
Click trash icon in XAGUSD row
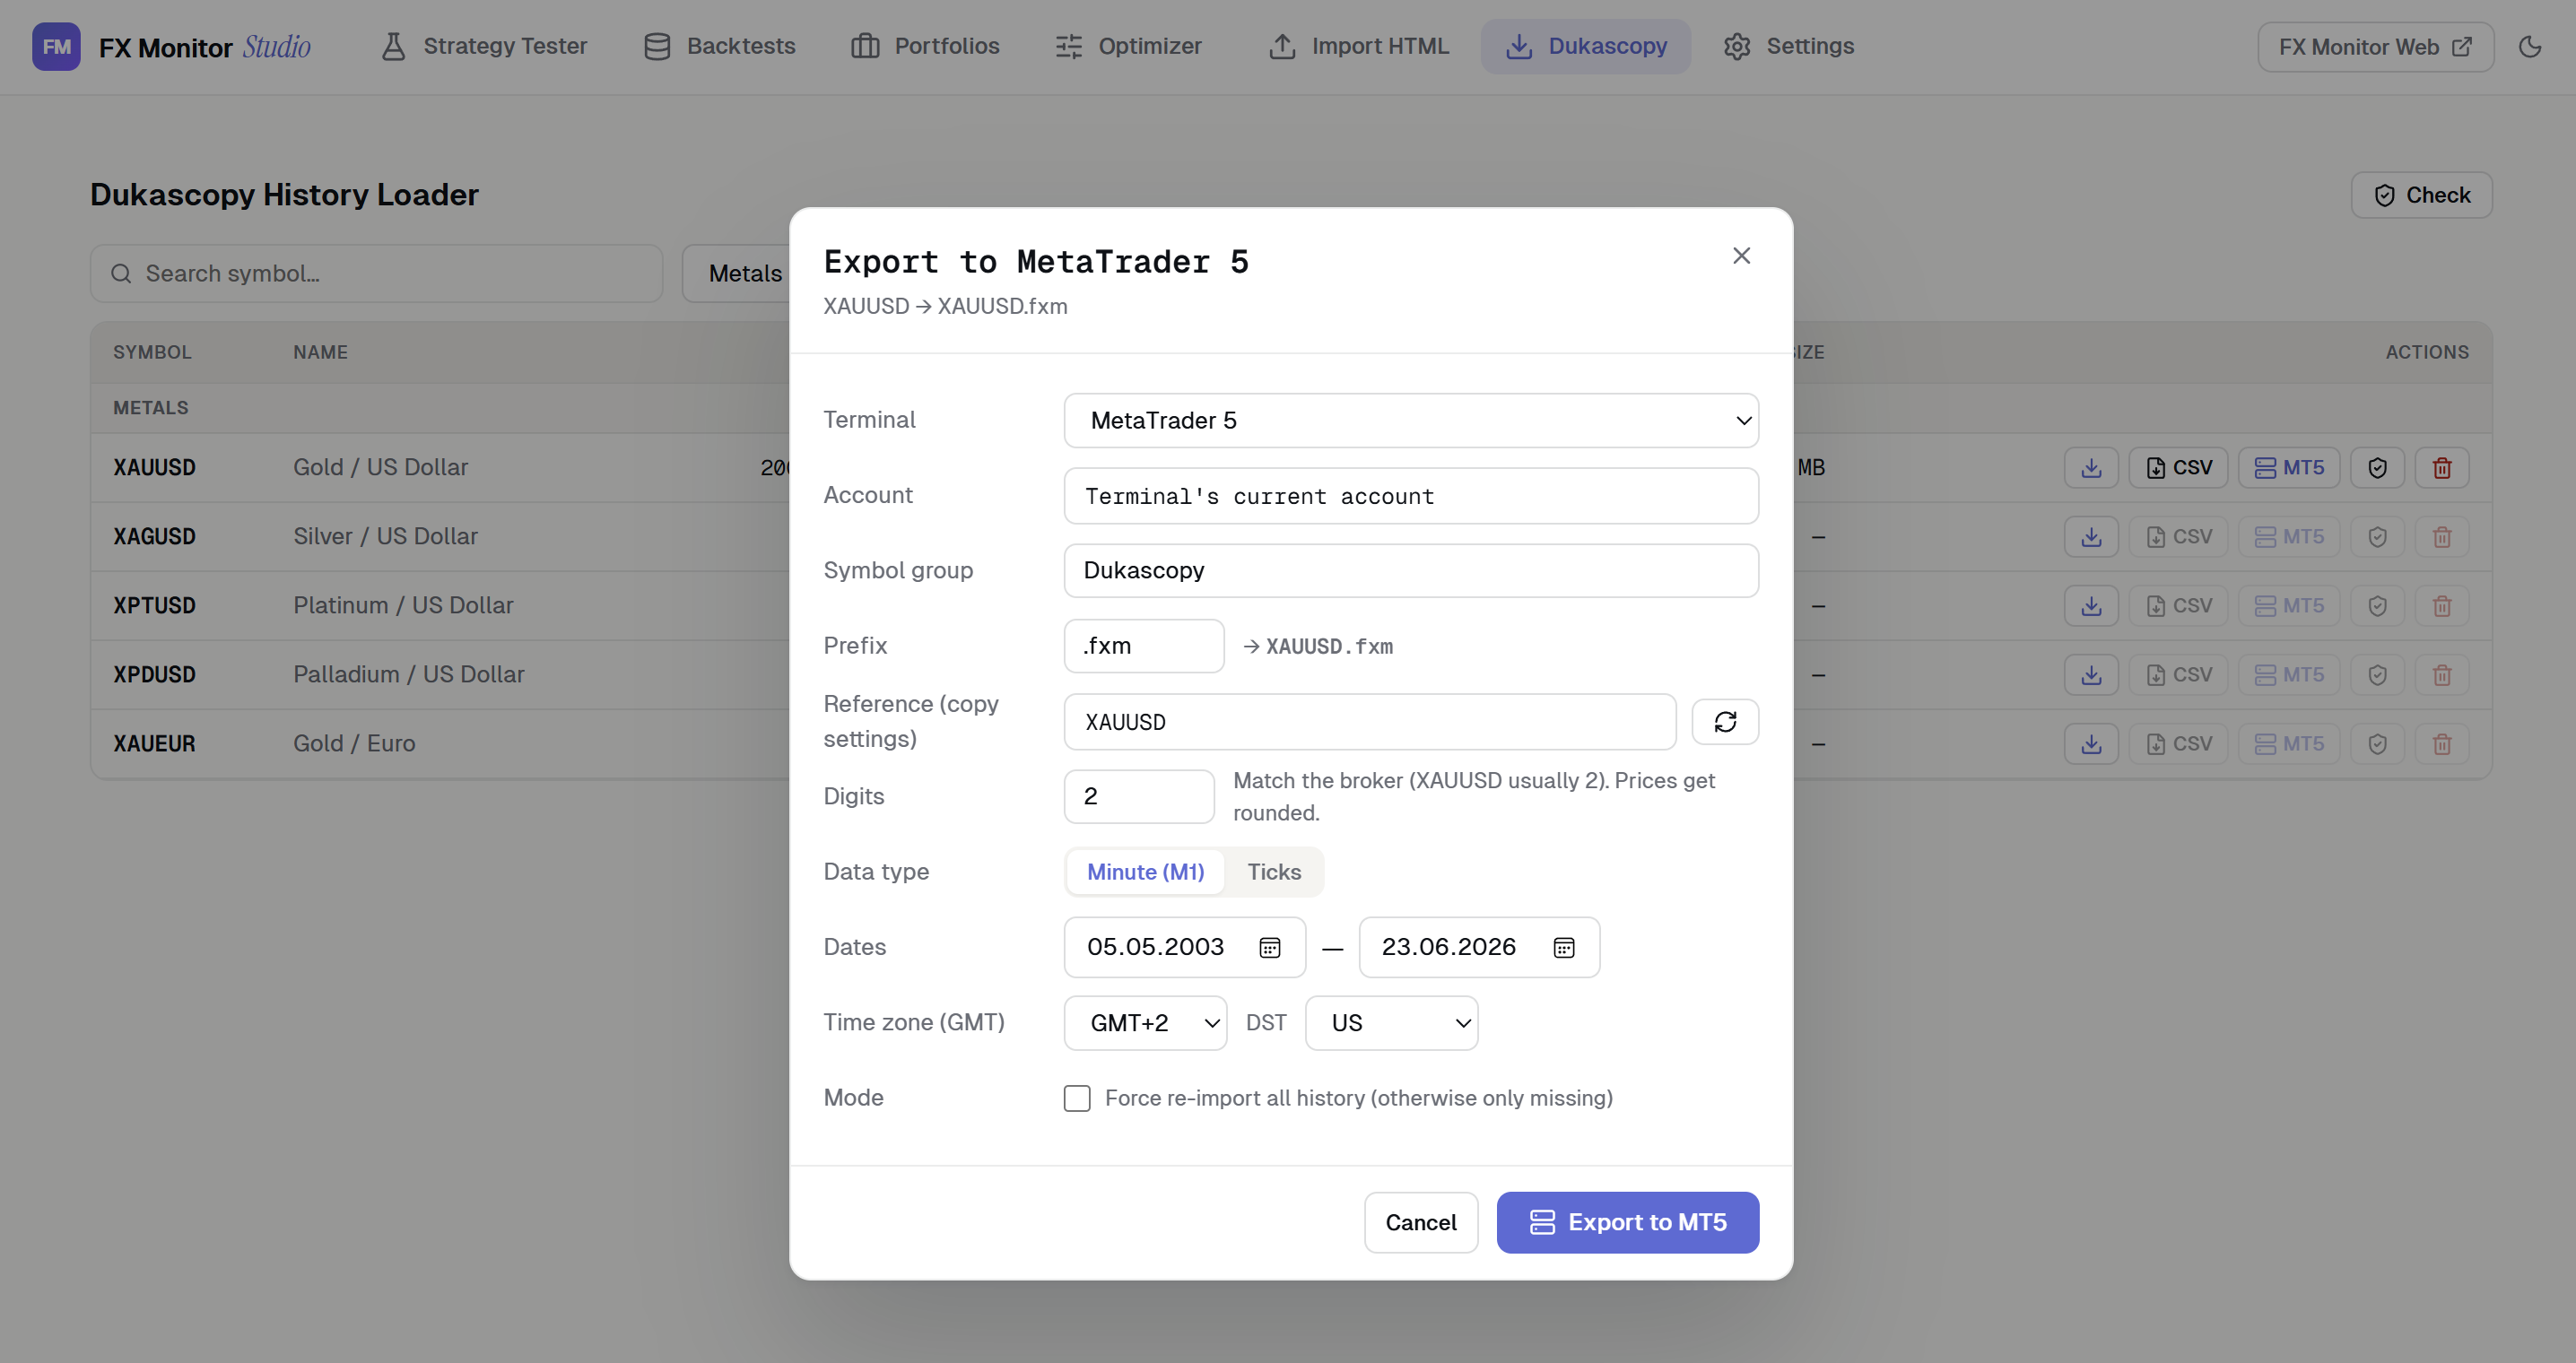click(x=2442, y=536)
